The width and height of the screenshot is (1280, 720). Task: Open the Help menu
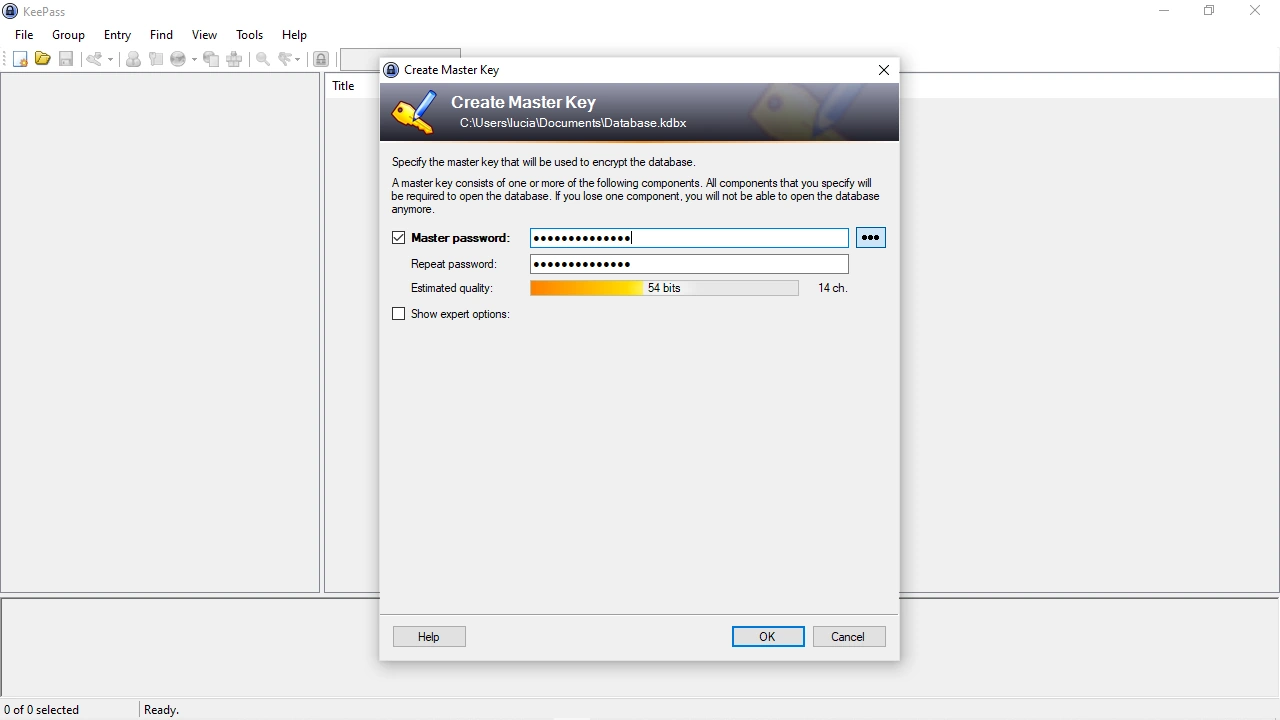[294, 34]
